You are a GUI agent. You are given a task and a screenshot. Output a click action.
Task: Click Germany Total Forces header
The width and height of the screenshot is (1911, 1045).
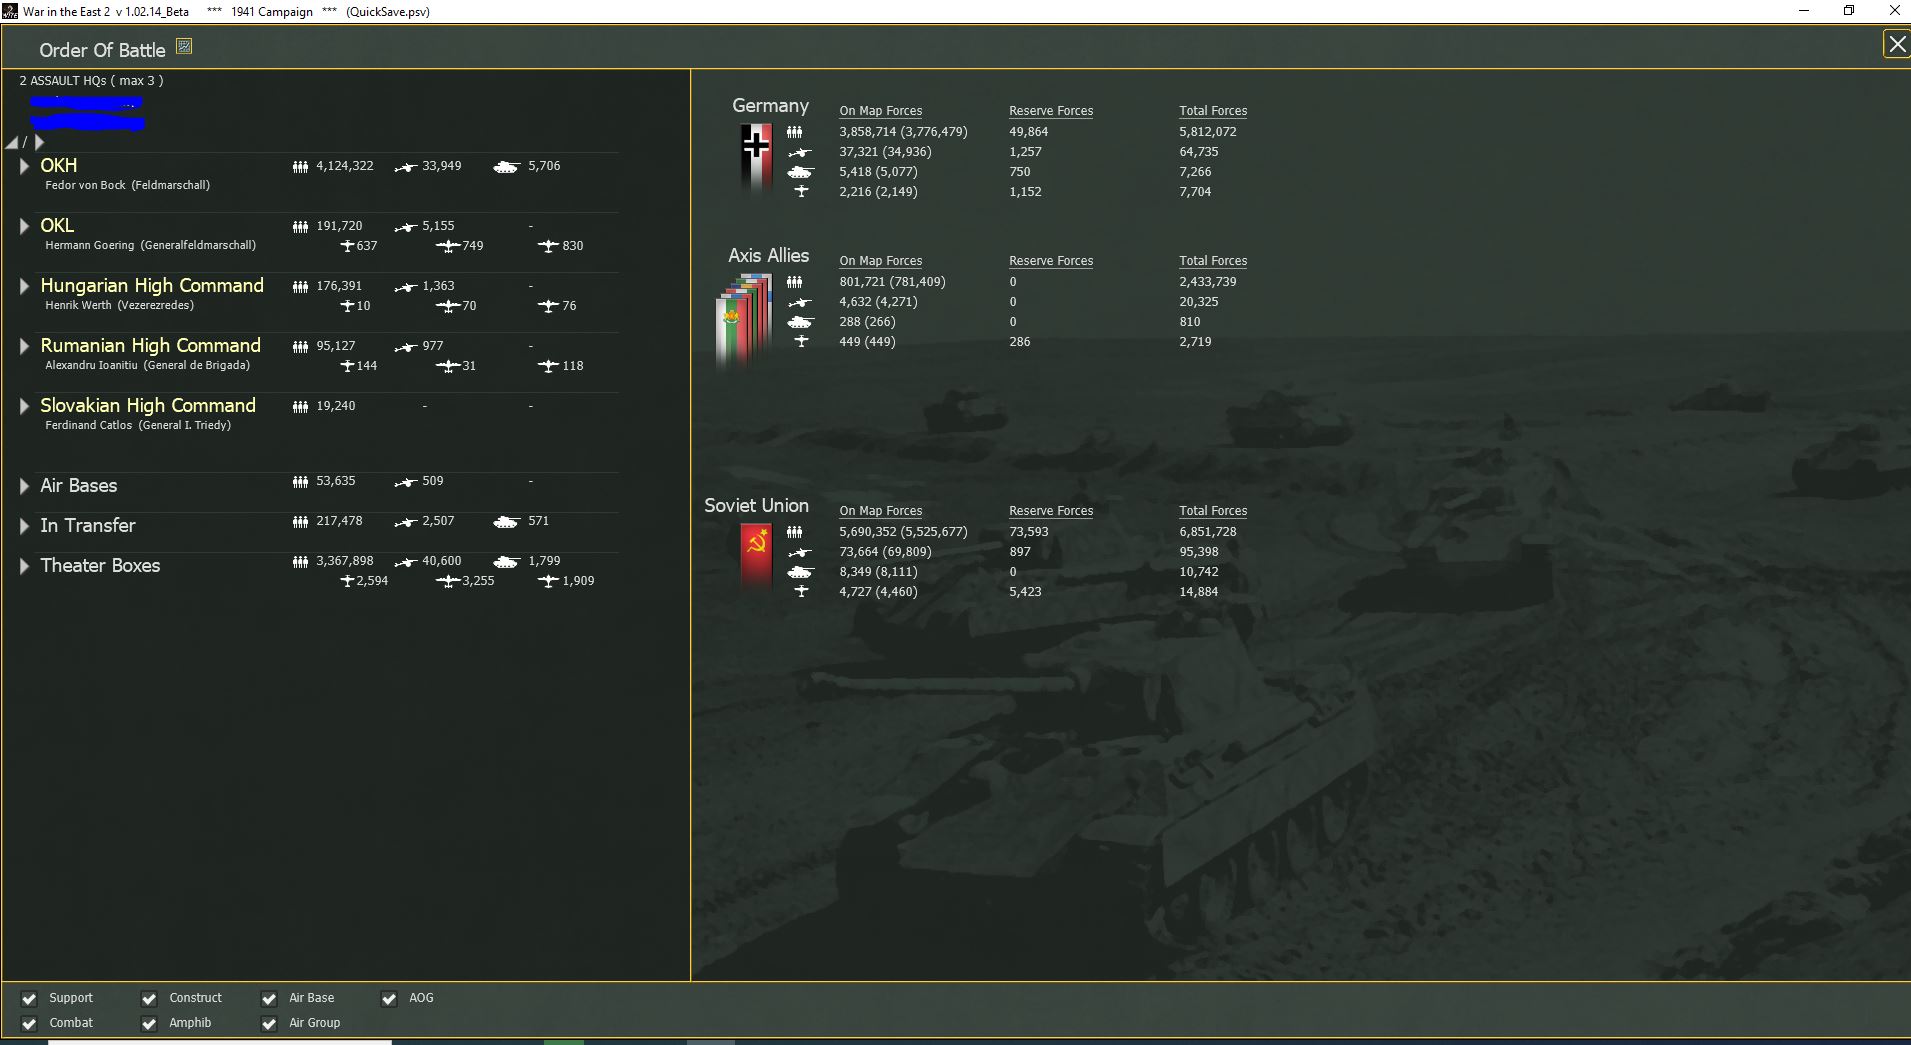(x=1213, y=111)
